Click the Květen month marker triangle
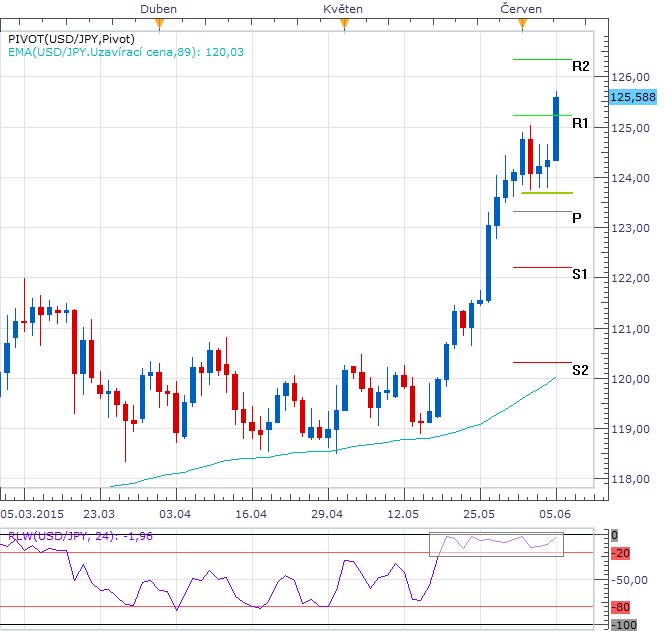Screen dimensions: 666x631 [344, 25]
